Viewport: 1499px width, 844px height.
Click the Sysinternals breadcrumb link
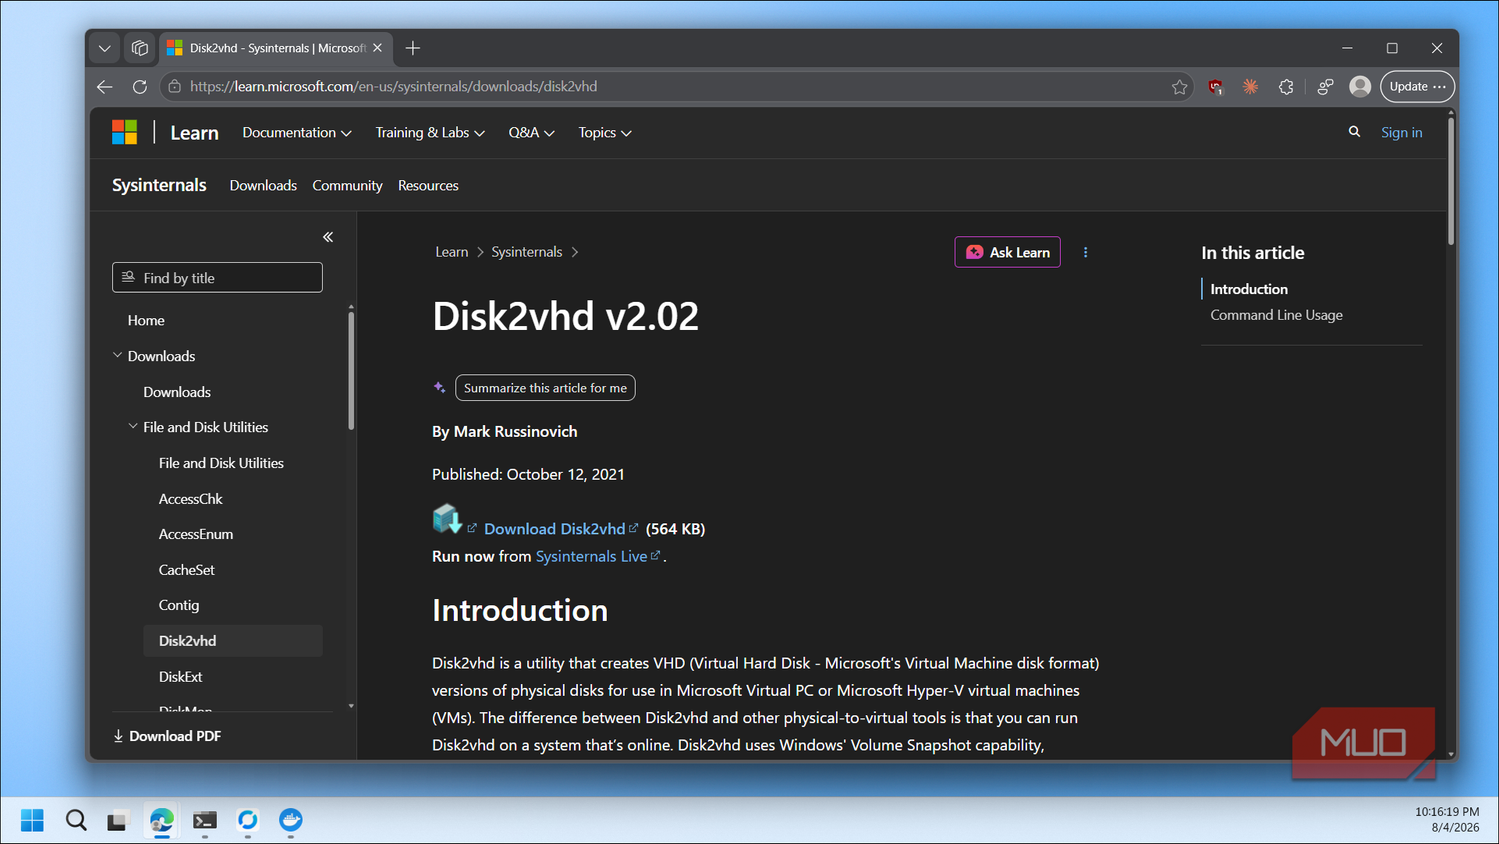pyautogui.click(x=527, y=252)
